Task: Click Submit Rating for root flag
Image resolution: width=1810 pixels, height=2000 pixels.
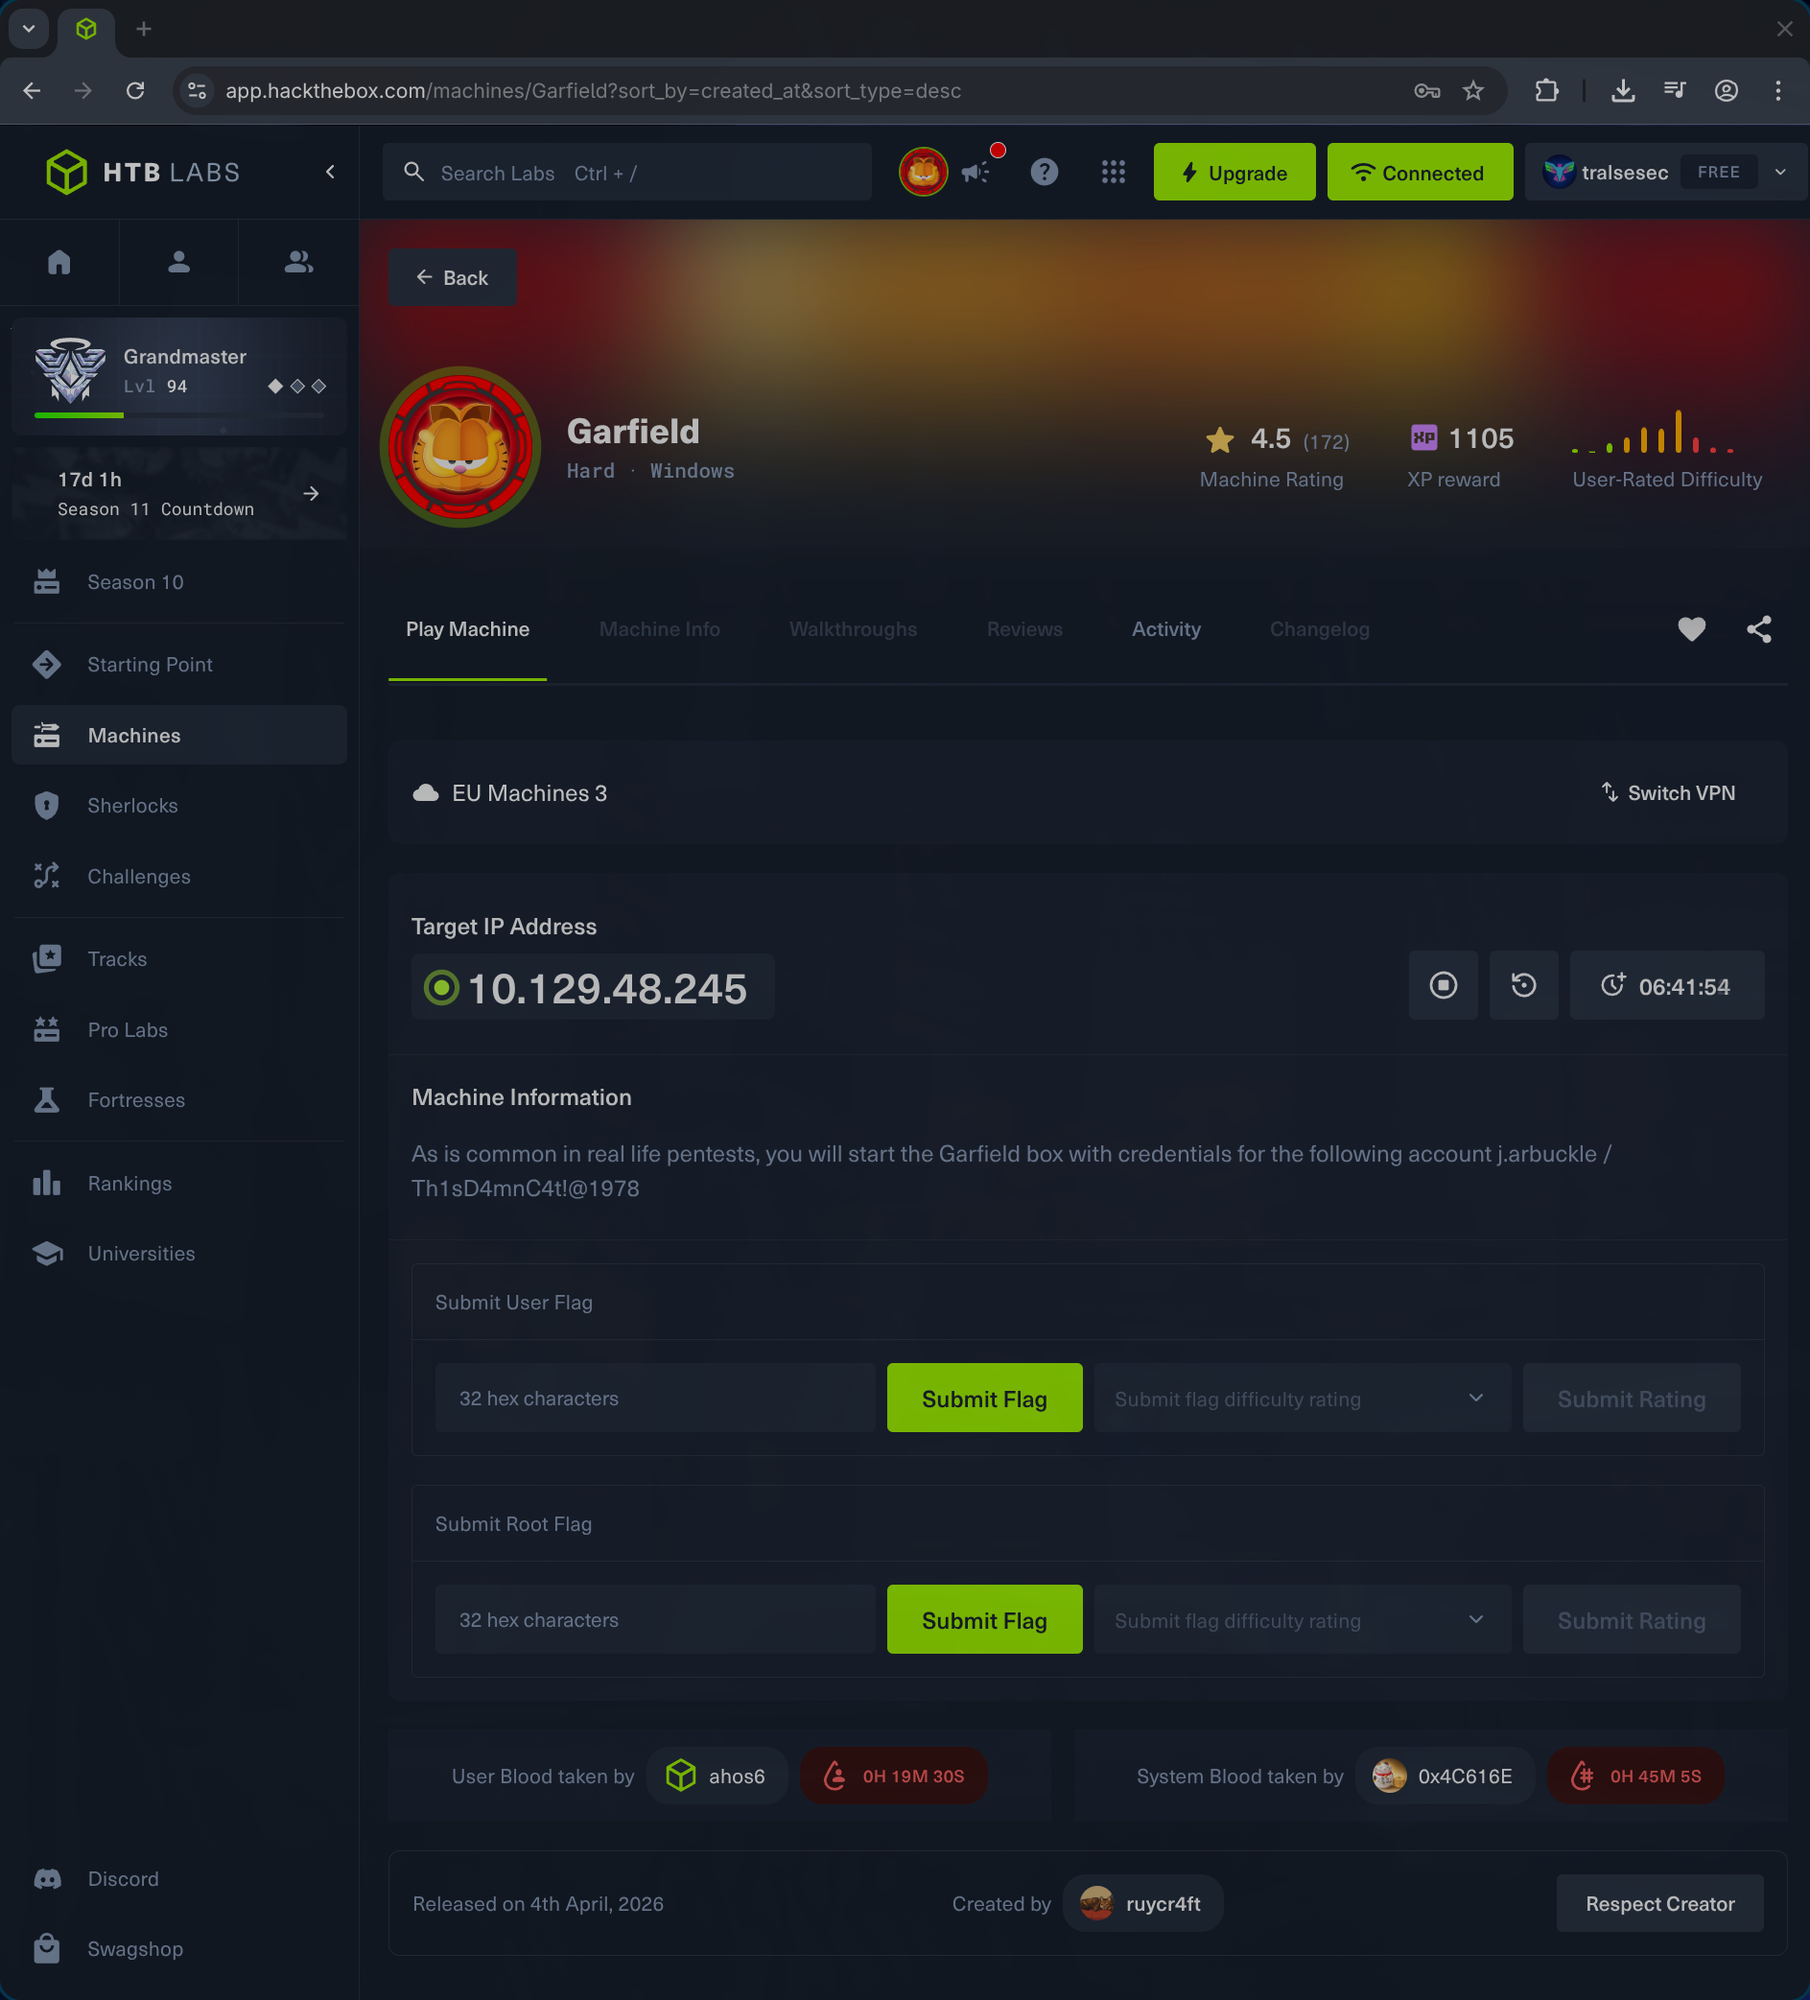Action: pos(1631,1620)
